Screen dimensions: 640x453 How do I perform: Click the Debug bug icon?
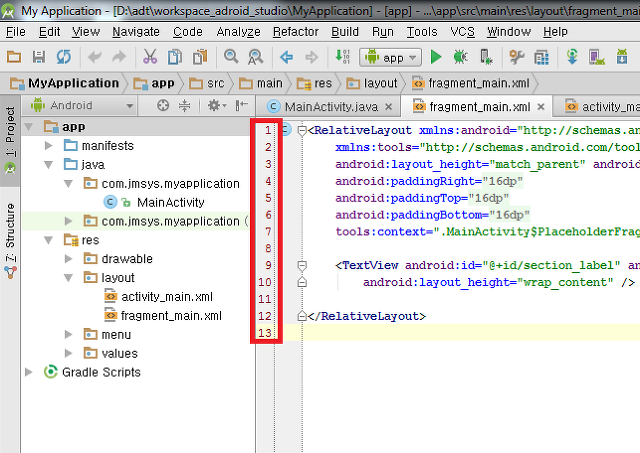460,57
